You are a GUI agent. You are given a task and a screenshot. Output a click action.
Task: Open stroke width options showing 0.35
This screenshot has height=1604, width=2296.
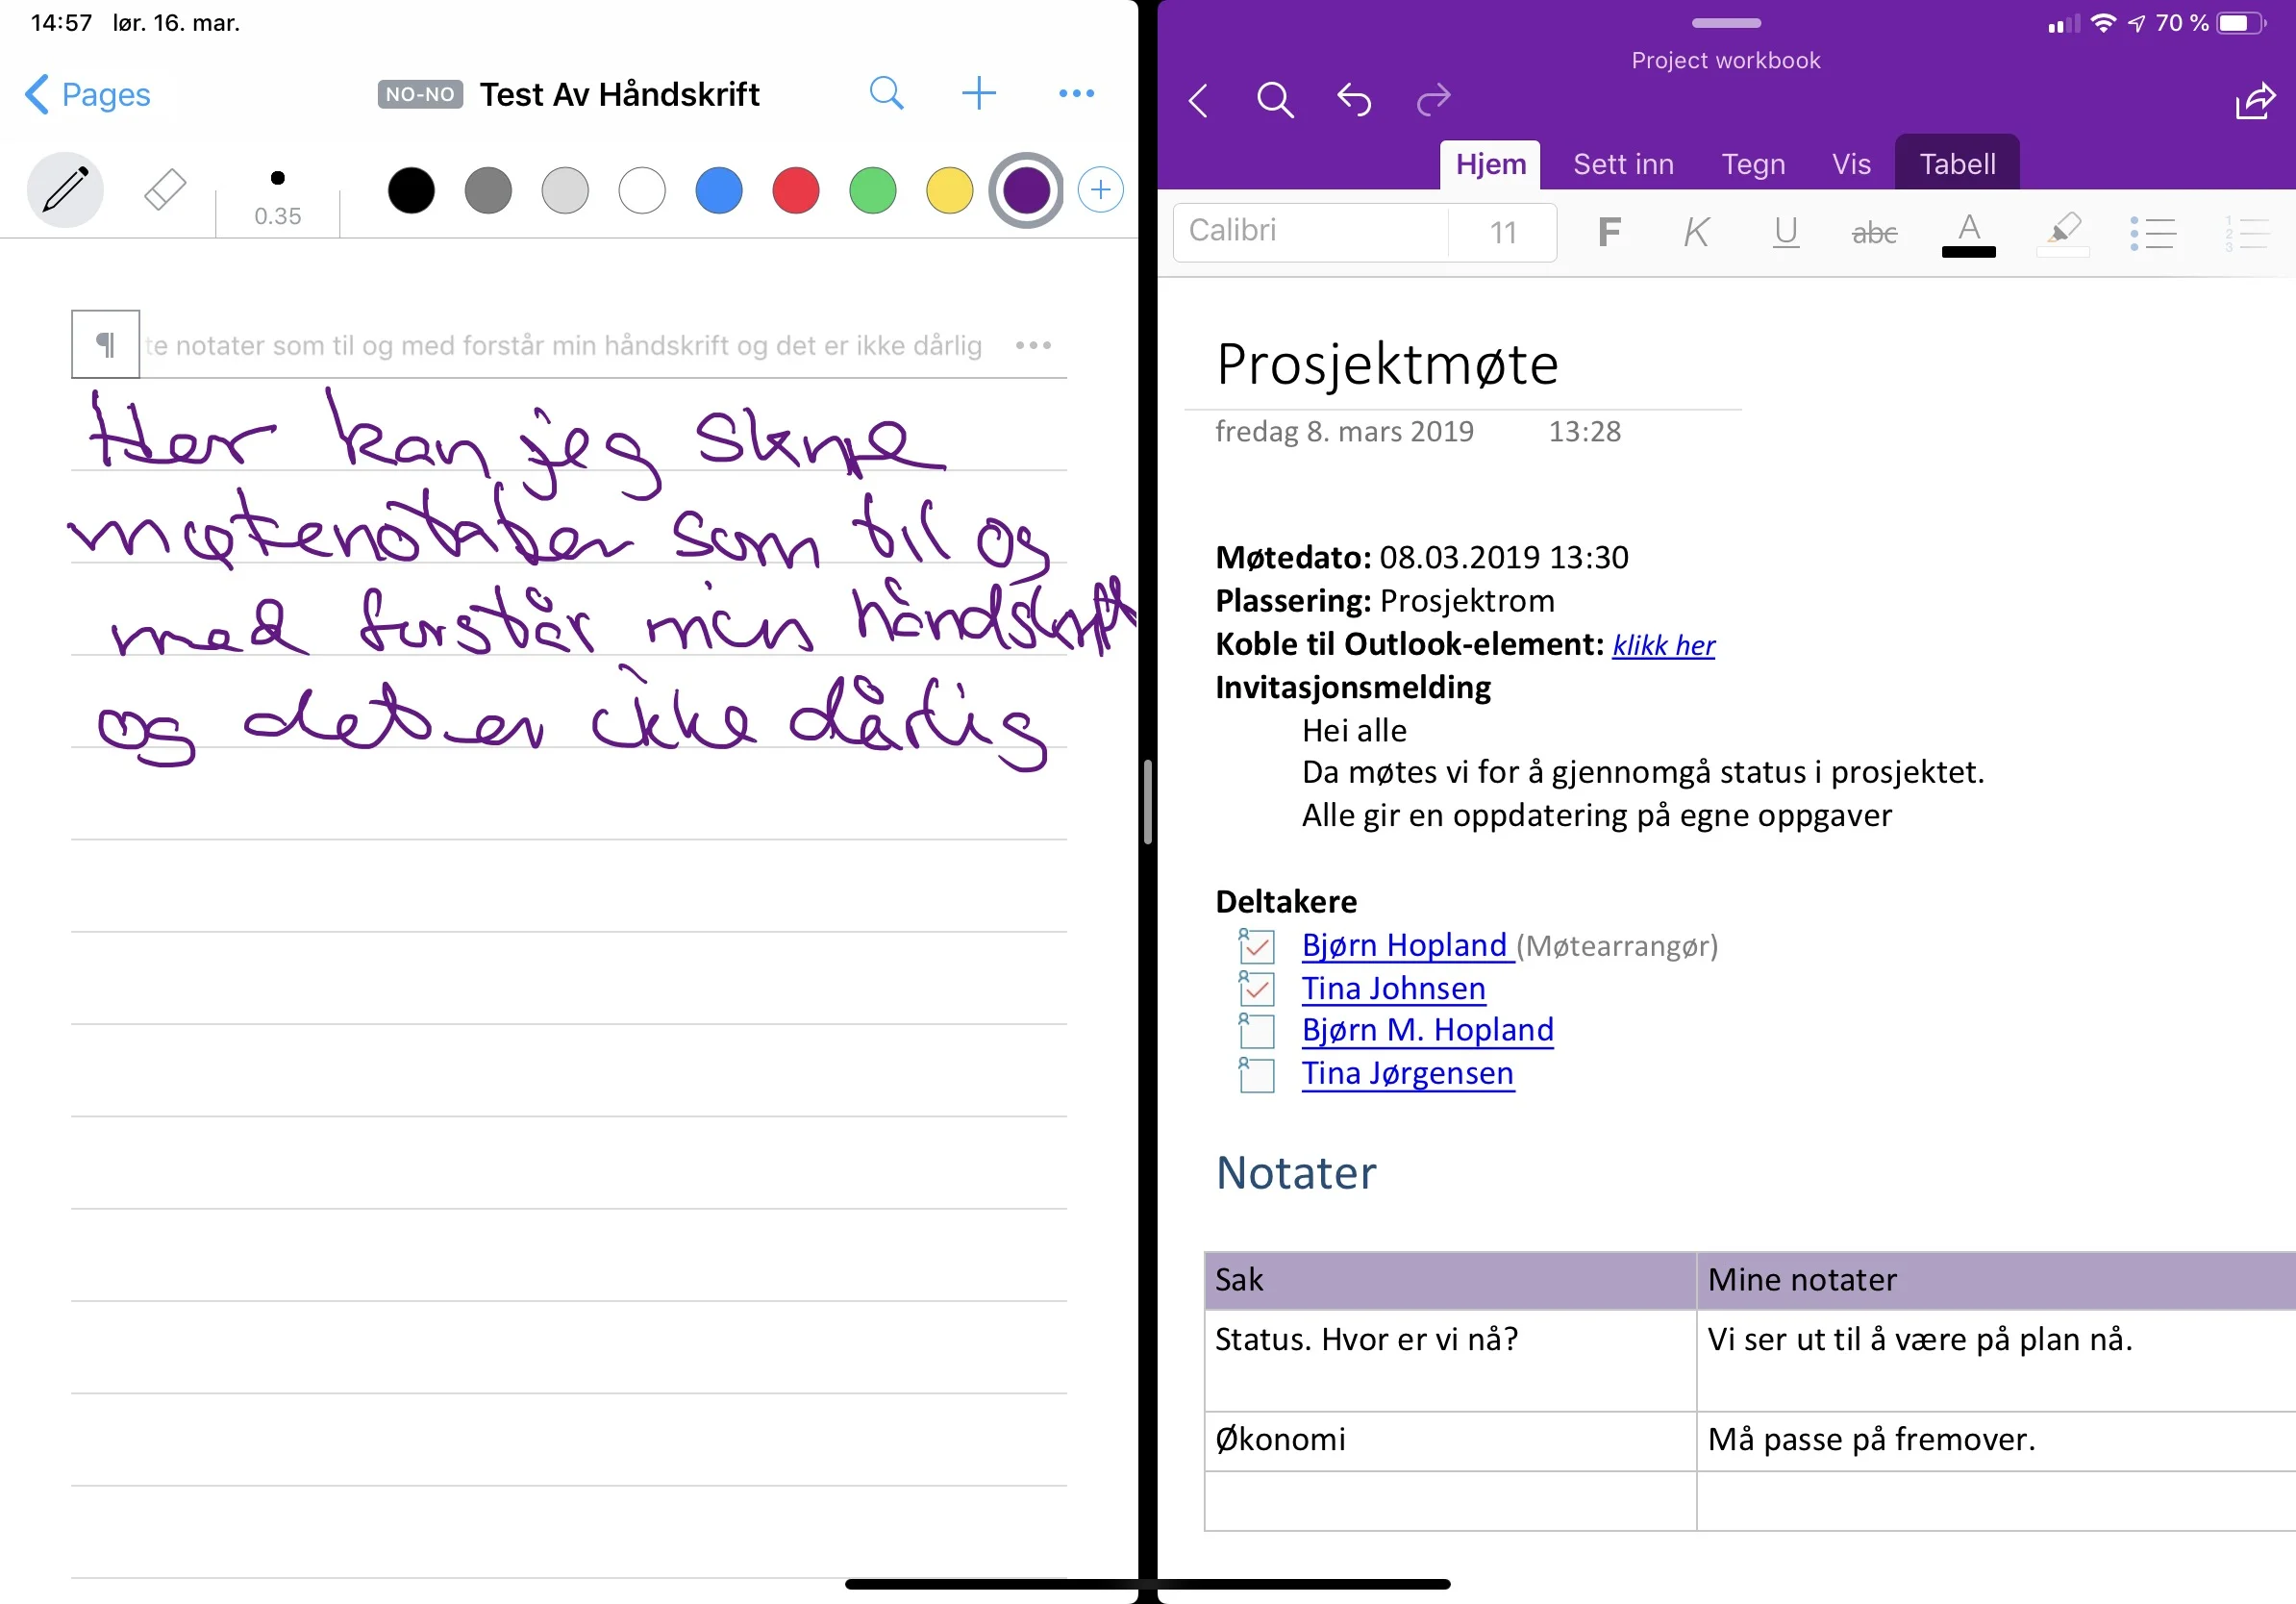coord(277,196)
